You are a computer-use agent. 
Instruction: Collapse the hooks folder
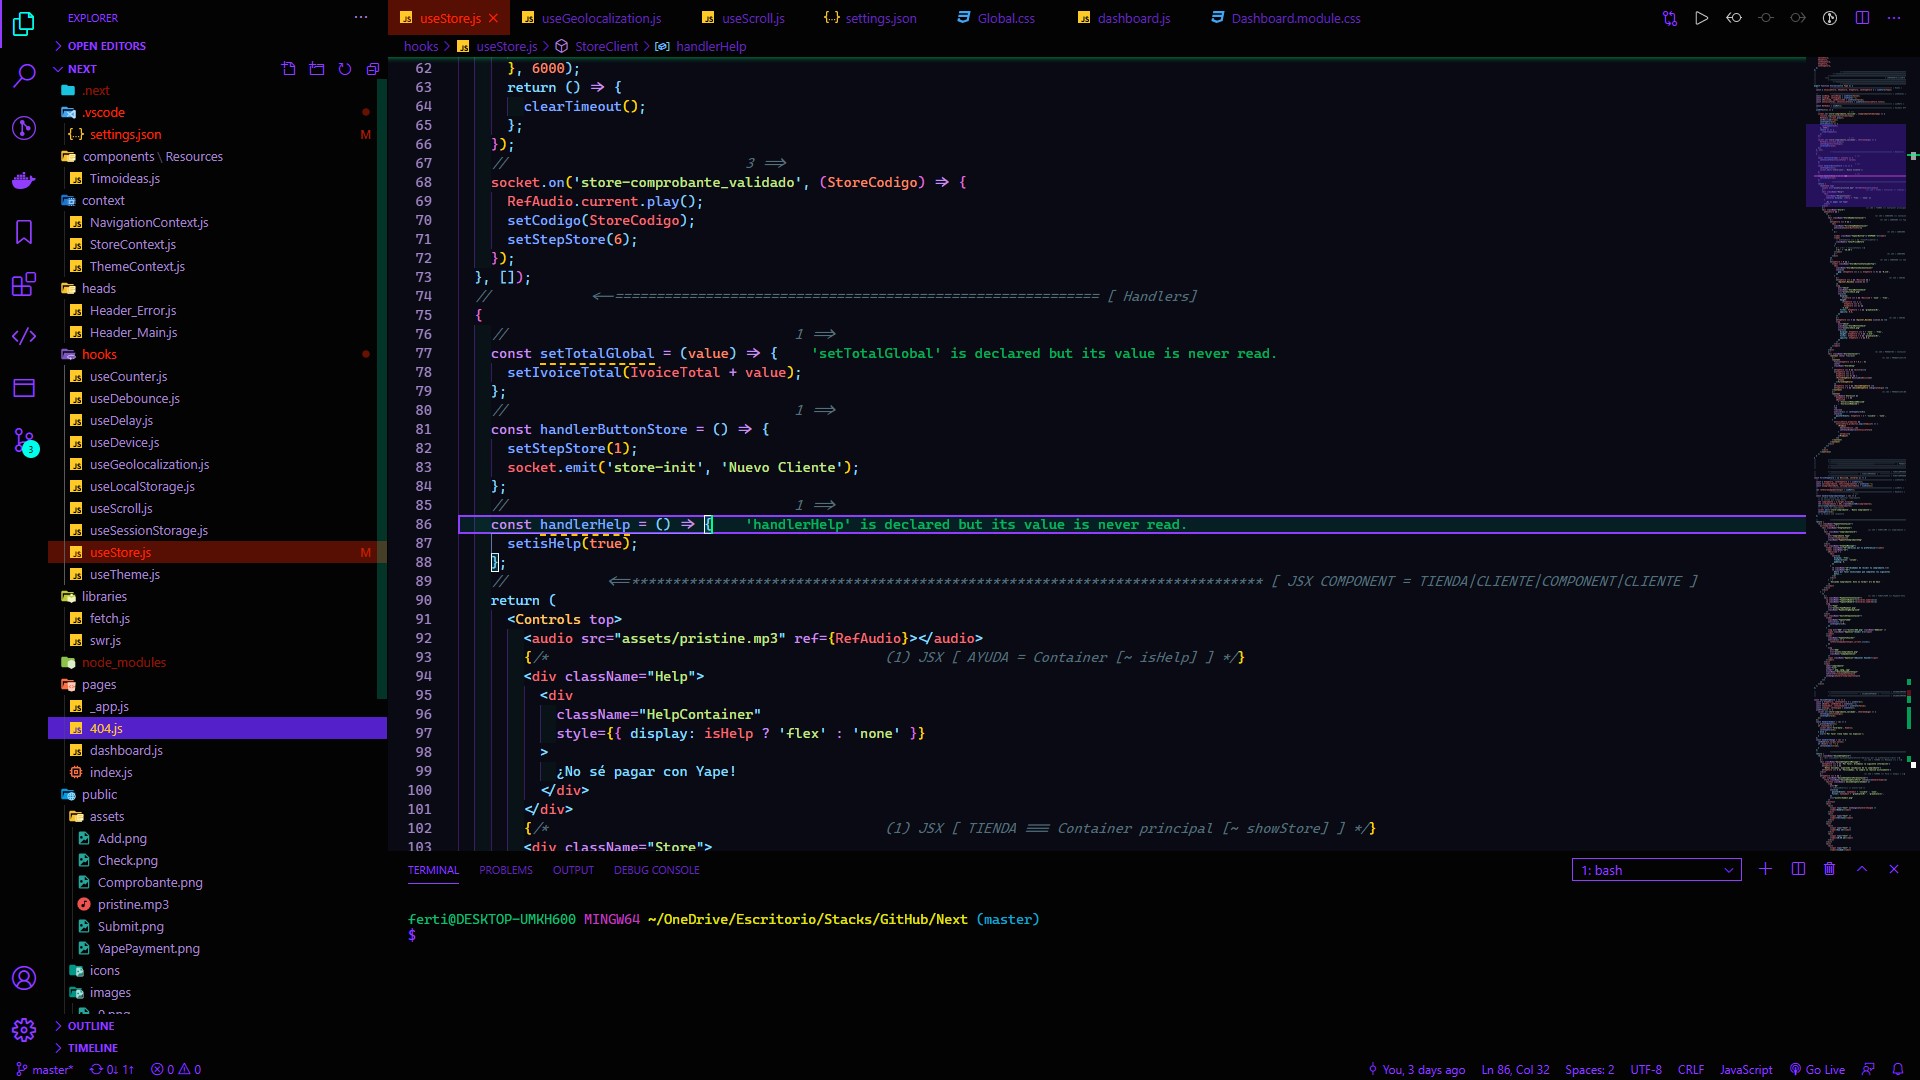99,354
